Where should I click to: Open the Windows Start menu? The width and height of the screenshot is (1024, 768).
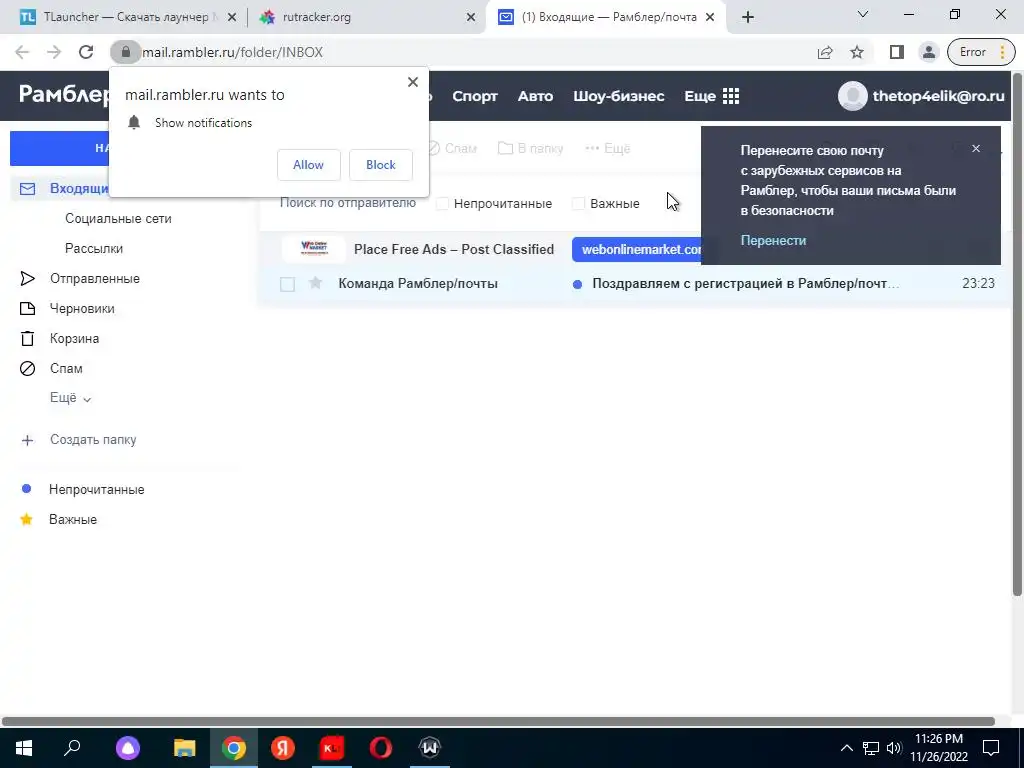[24, 748]
